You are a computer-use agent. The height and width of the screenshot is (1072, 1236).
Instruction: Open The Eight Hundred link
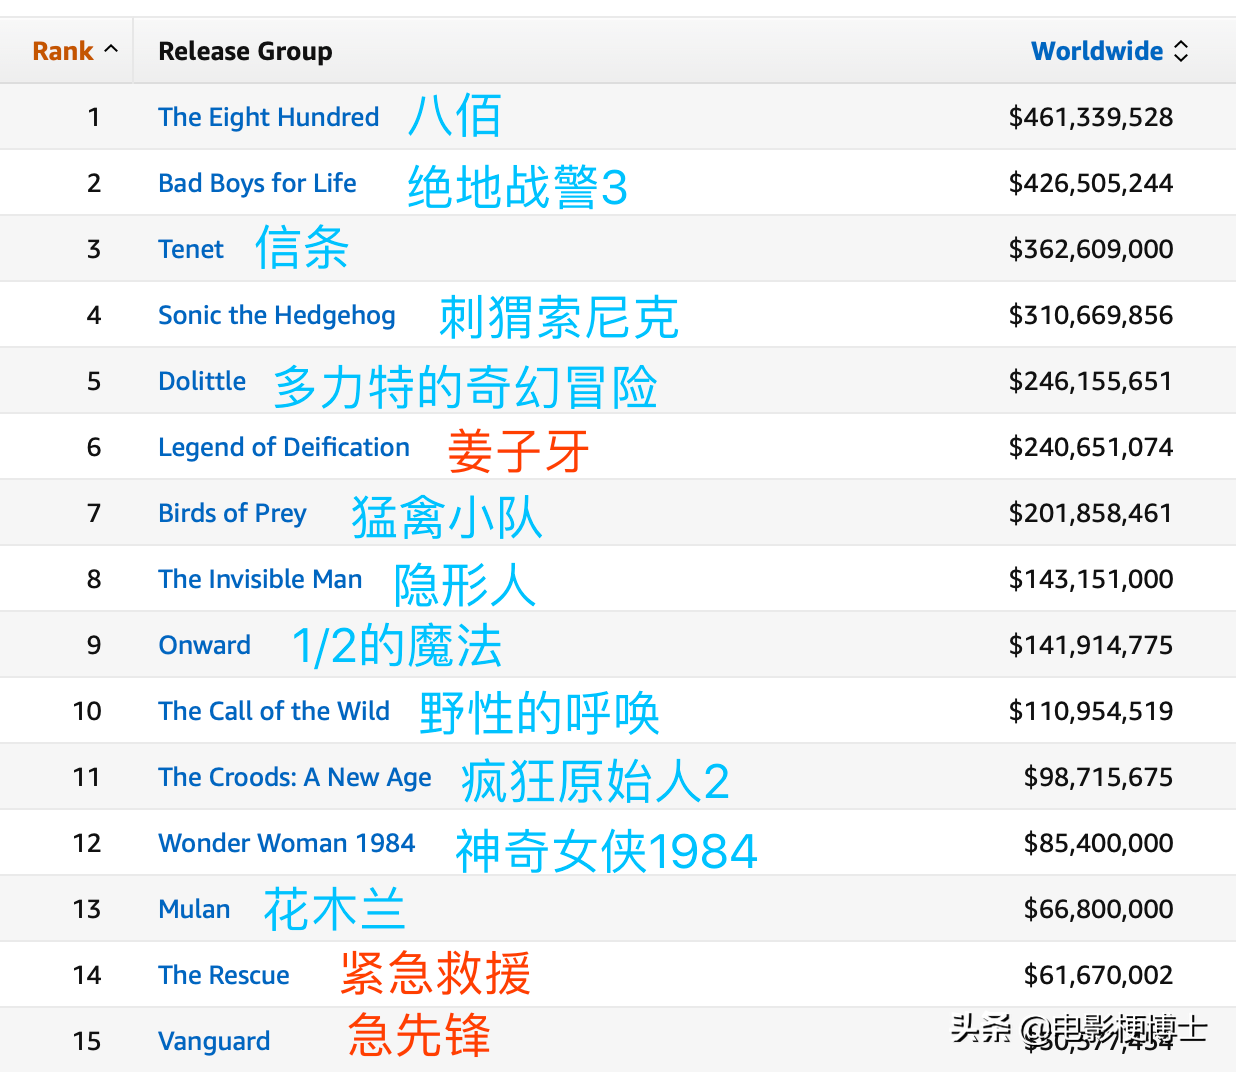coord(269,117)
